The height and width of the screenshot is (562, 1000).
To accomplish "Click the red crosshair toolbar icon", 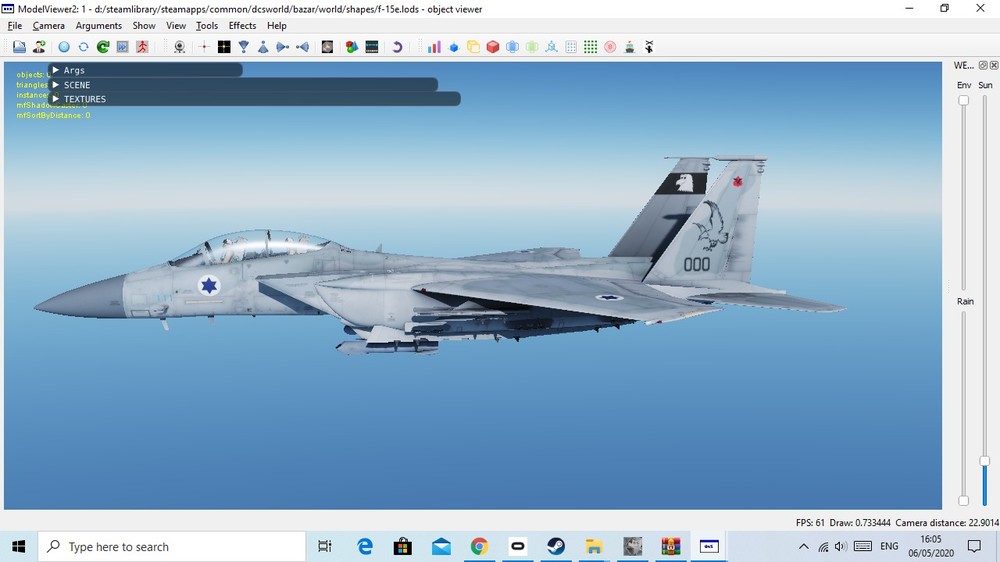I will coord(205,47).
